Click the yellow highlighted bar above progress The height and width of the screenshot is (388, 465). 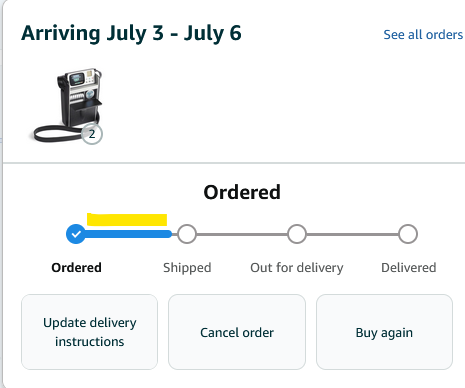pos(127,220)
